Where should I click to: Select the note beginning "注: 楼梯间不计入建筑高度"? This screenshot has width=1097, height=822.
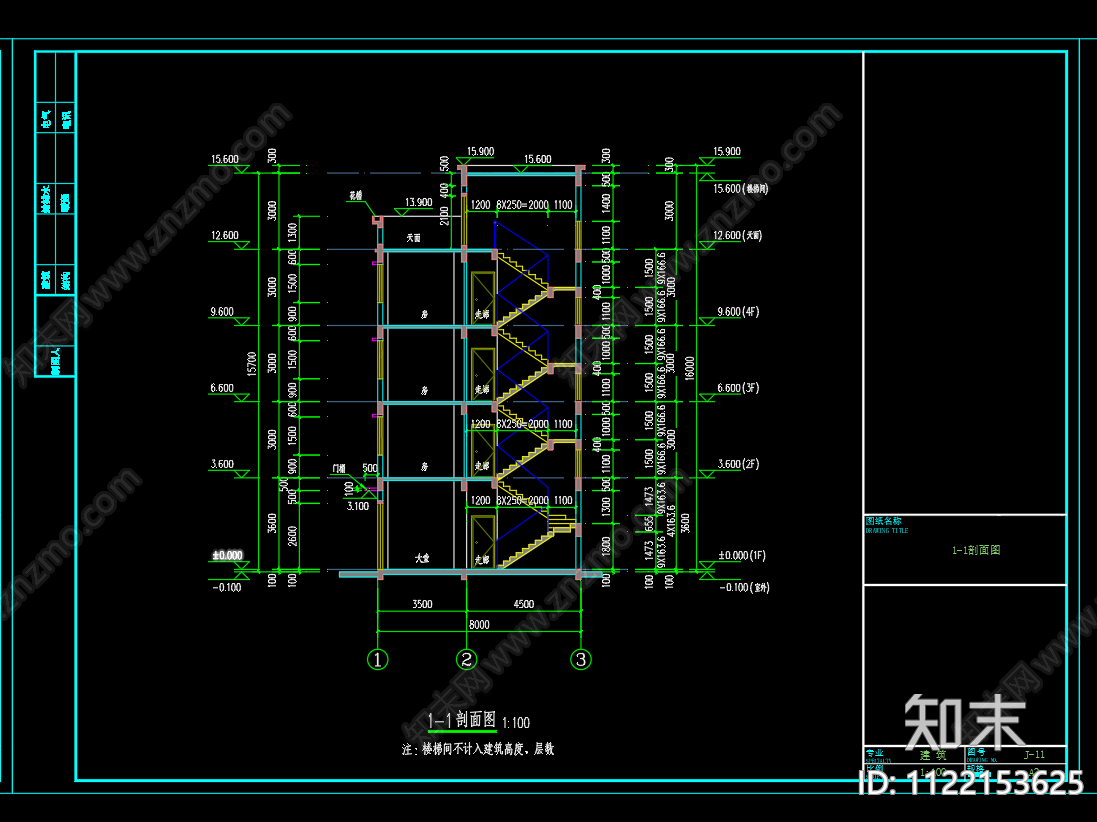pyautogui.click(x=478, y=749)
